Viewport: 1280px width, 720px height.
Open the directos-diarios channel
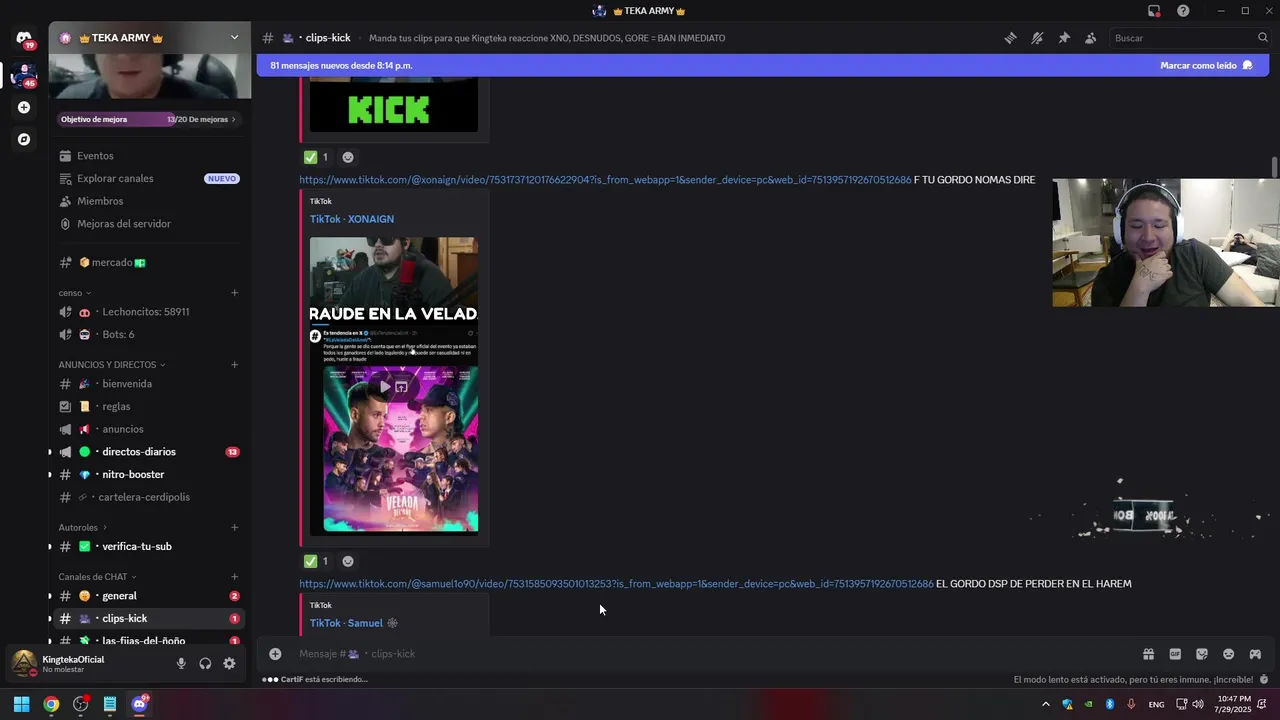coord(150,452)
